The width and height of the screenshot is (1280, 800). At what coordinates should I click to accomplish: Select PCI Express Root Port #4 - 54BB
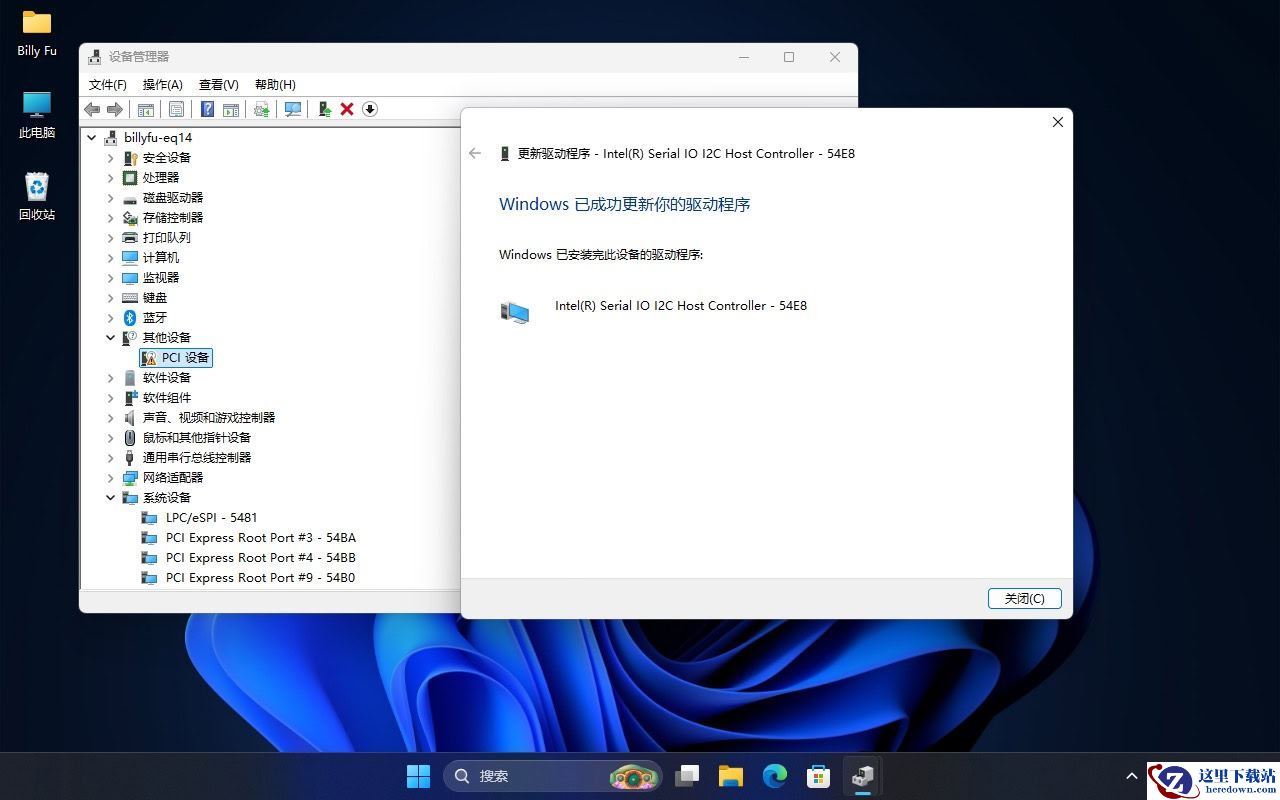260,558
